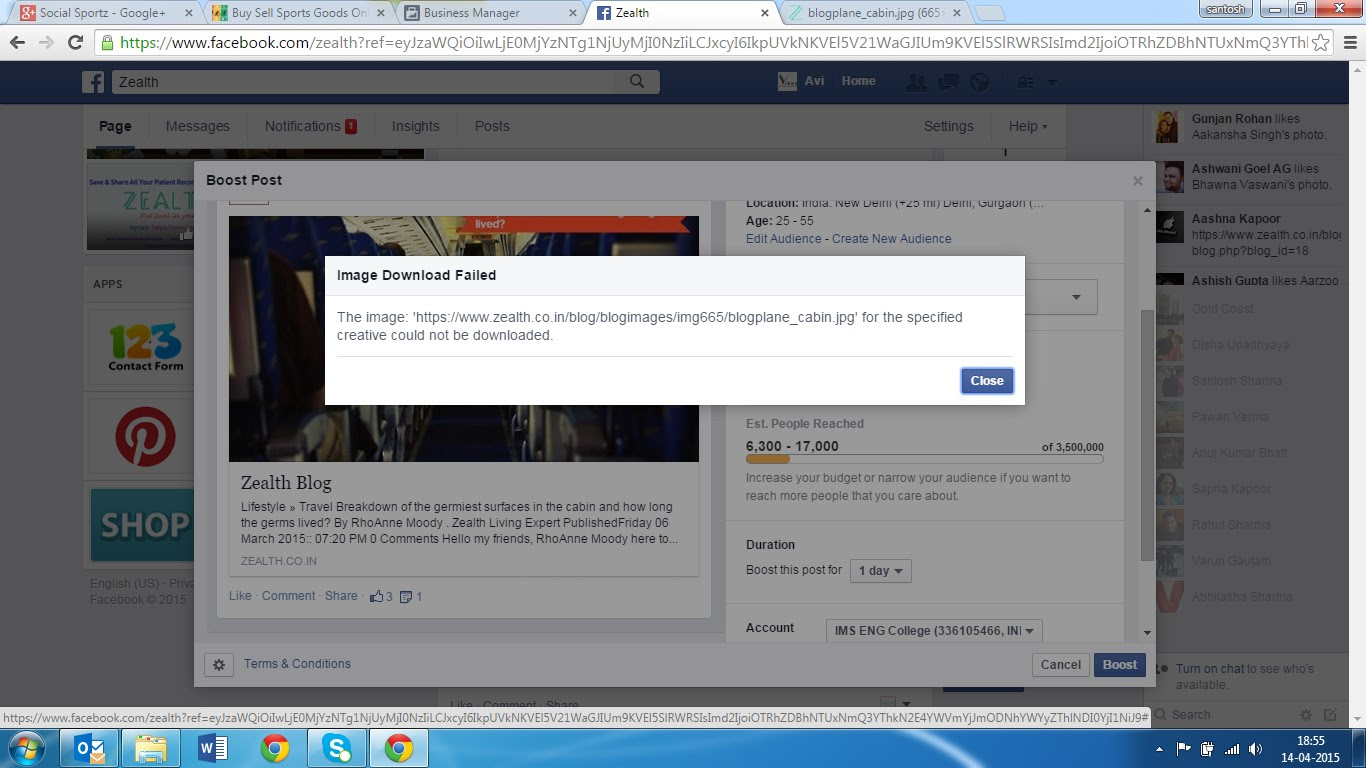1366x768 pixels.
Task: Open the globe notifications icon
Action: coord(980,82)
